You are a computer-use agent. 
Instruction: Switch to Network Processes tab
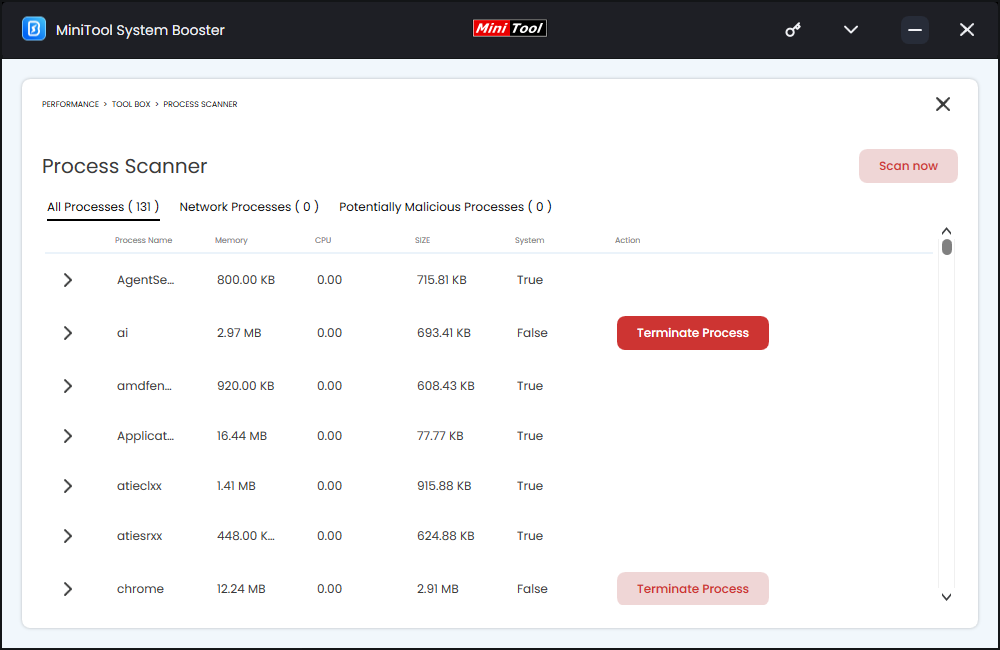(249, 207)
